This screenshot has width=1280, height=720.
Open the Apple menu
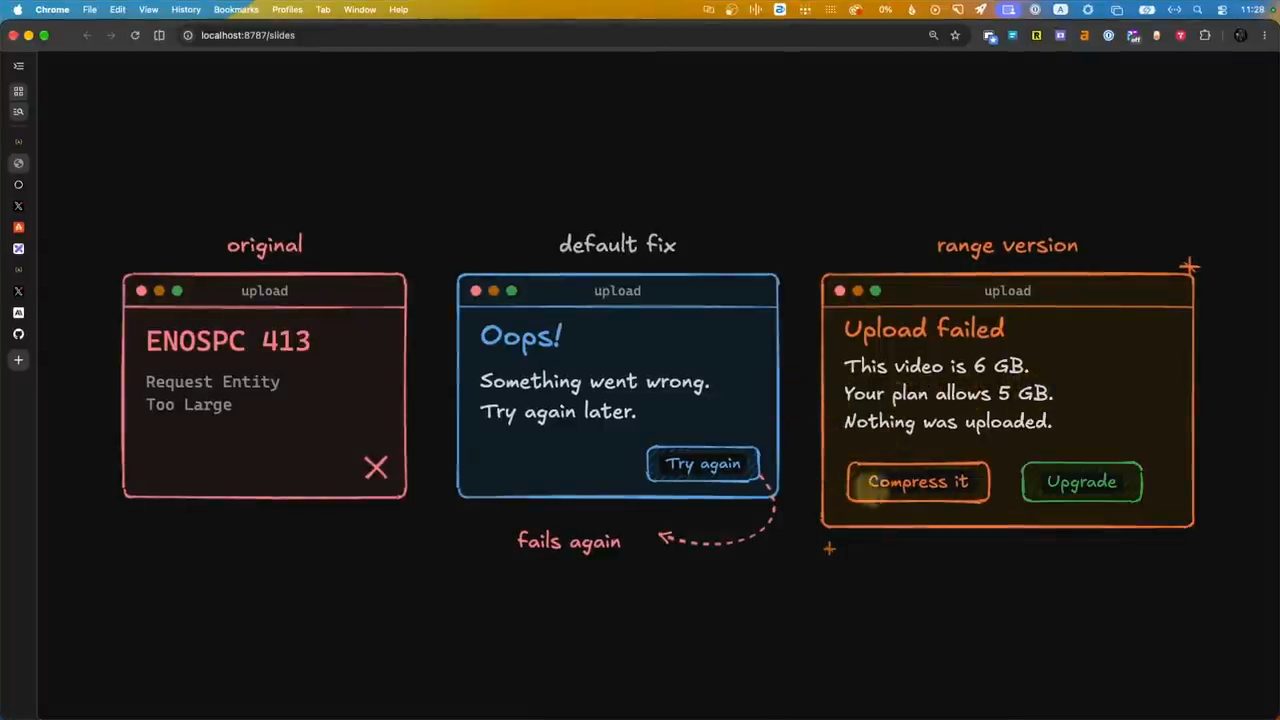pyautogui.click(x=17, y=9)
